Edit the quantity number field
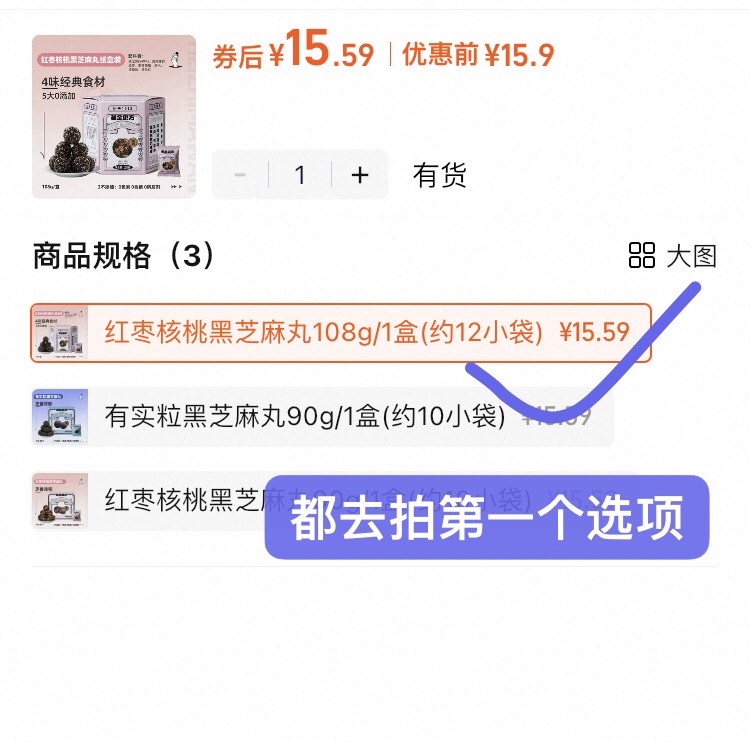 point(300,175)
